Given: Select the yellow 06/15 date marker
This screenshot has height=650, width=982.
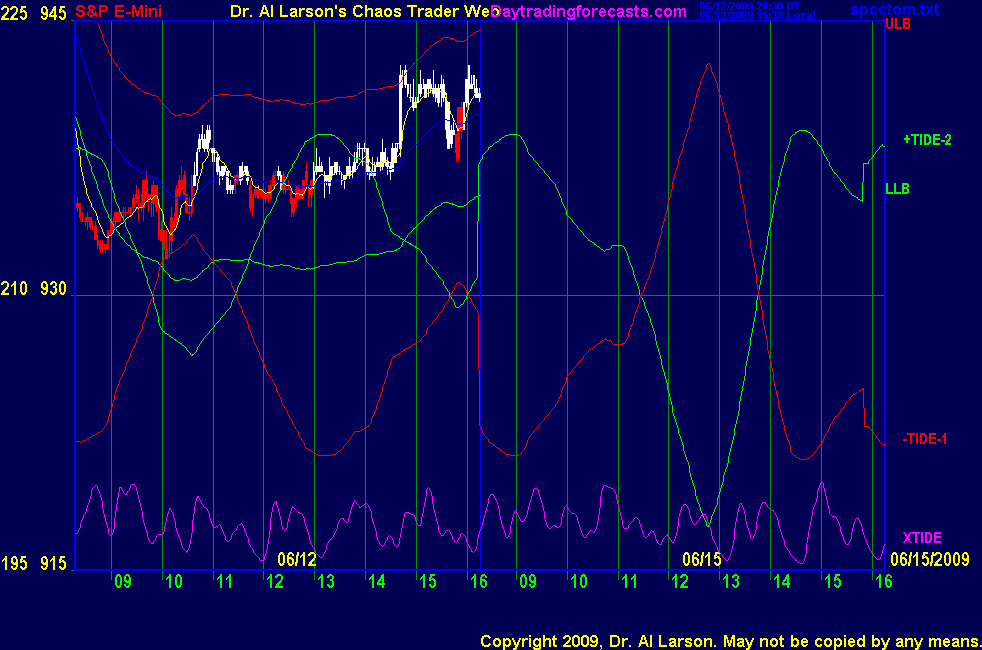Looking at the screenshot, I should pyautogui.click(x=702, y=558).
